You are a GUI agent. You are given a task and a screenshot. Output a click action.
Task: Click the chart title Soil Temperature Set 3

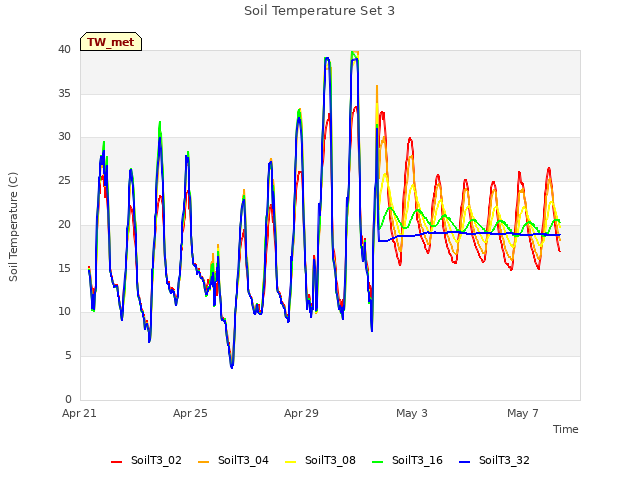[x=320, y=11]
